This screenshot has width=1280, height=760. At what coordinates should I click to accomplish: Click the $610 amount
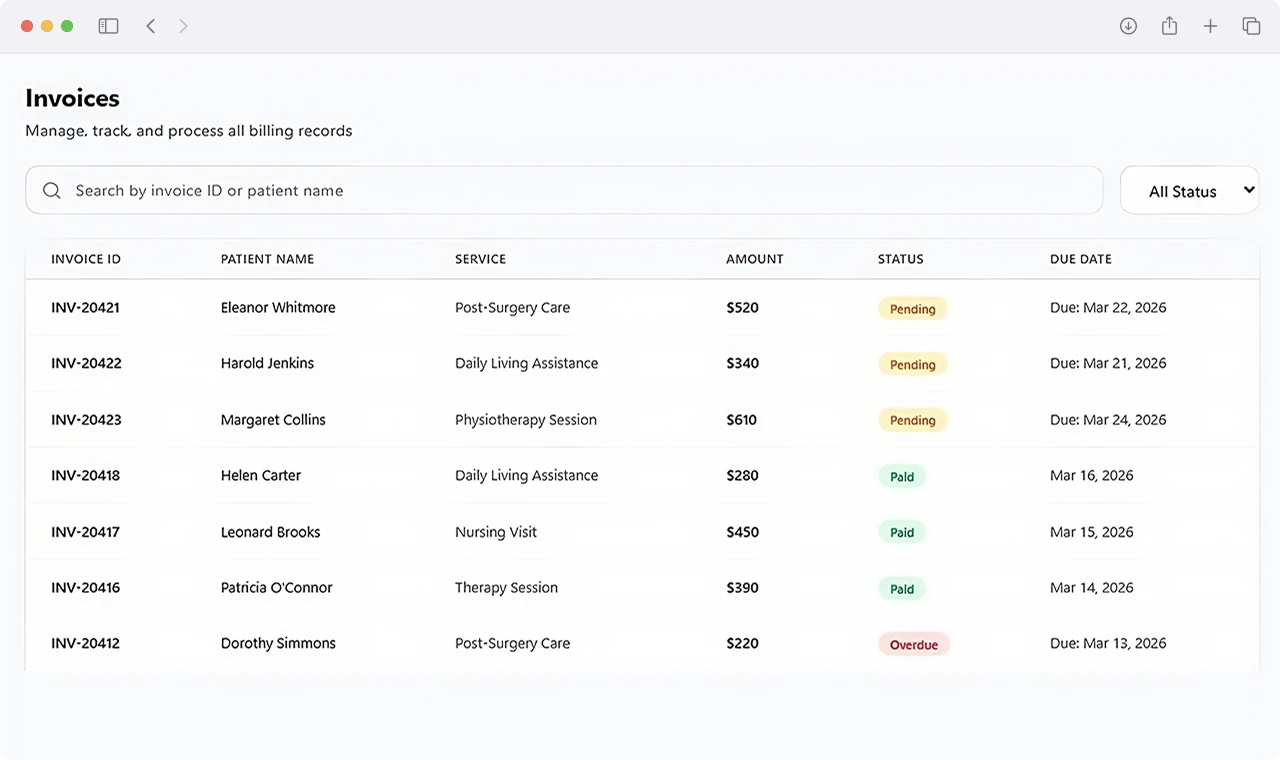742,420
